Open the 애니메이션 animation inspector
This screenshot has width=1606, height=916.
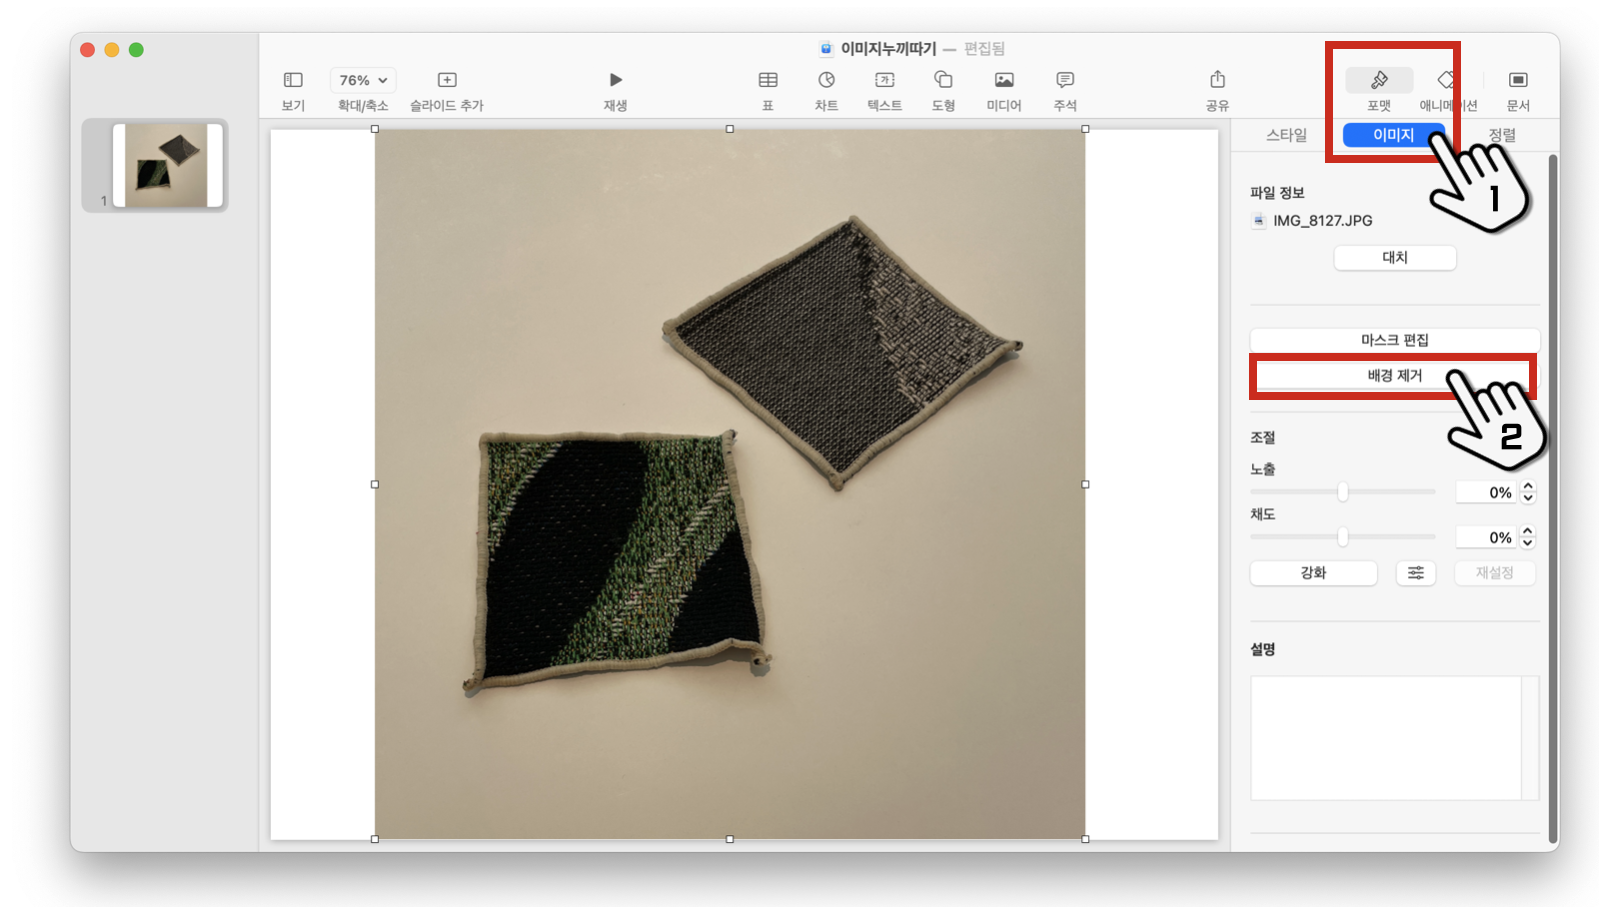pyautogui.click(x=1447, y=80)
